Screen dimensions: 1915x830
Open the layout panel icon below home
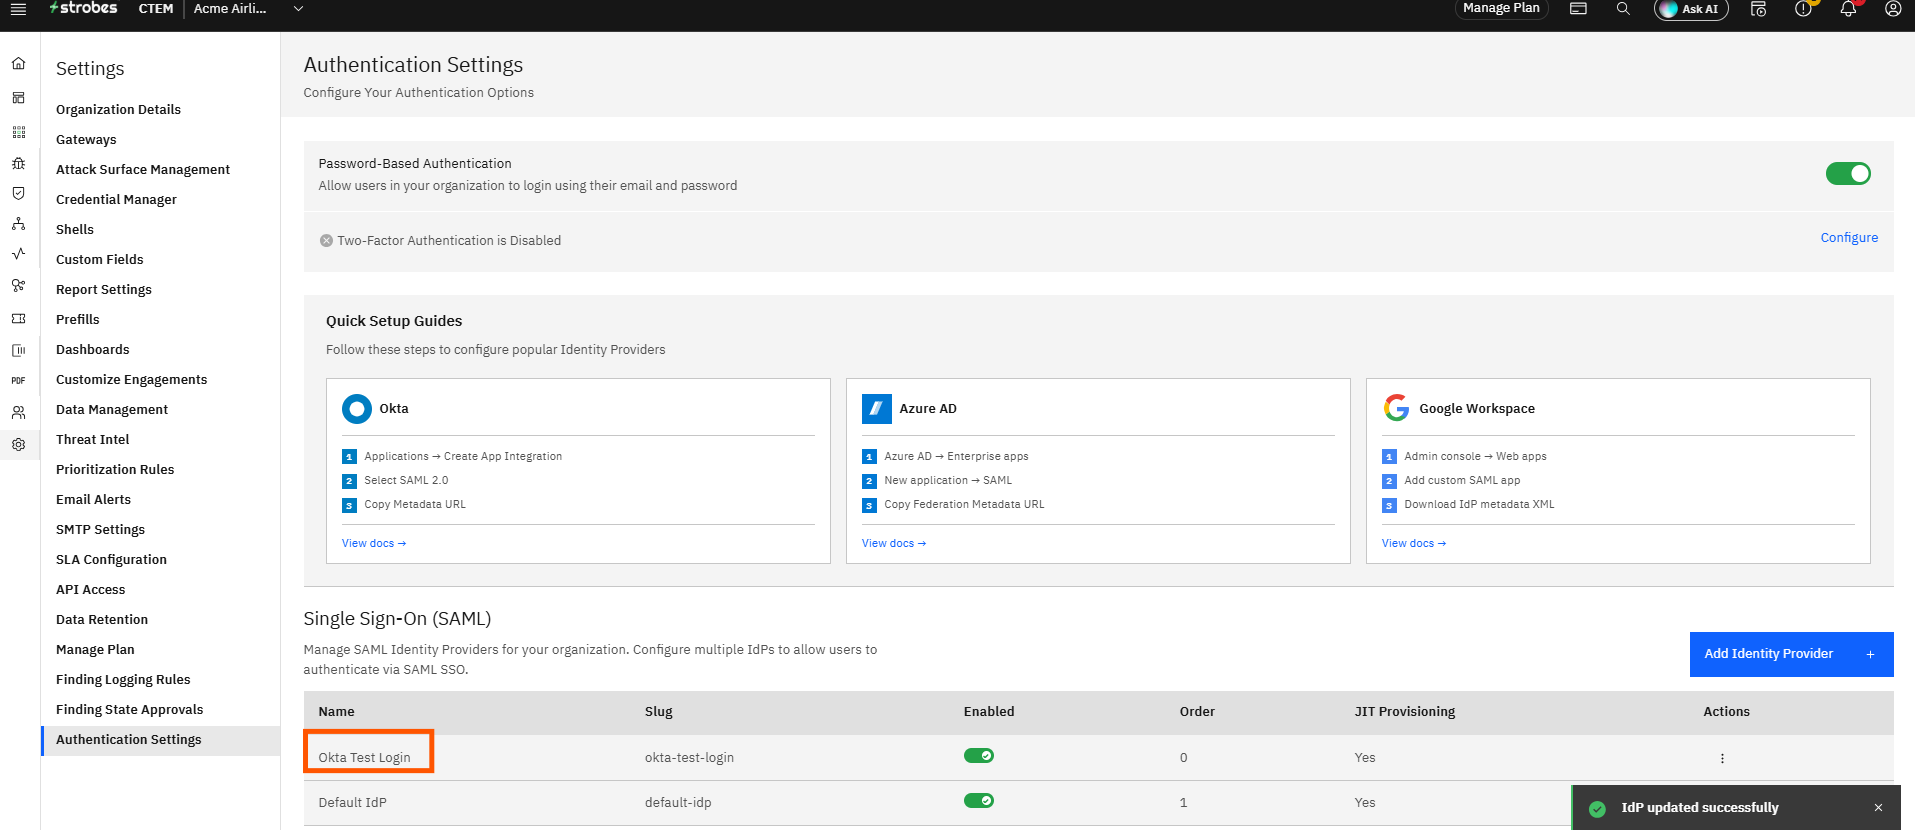[18, 98]
